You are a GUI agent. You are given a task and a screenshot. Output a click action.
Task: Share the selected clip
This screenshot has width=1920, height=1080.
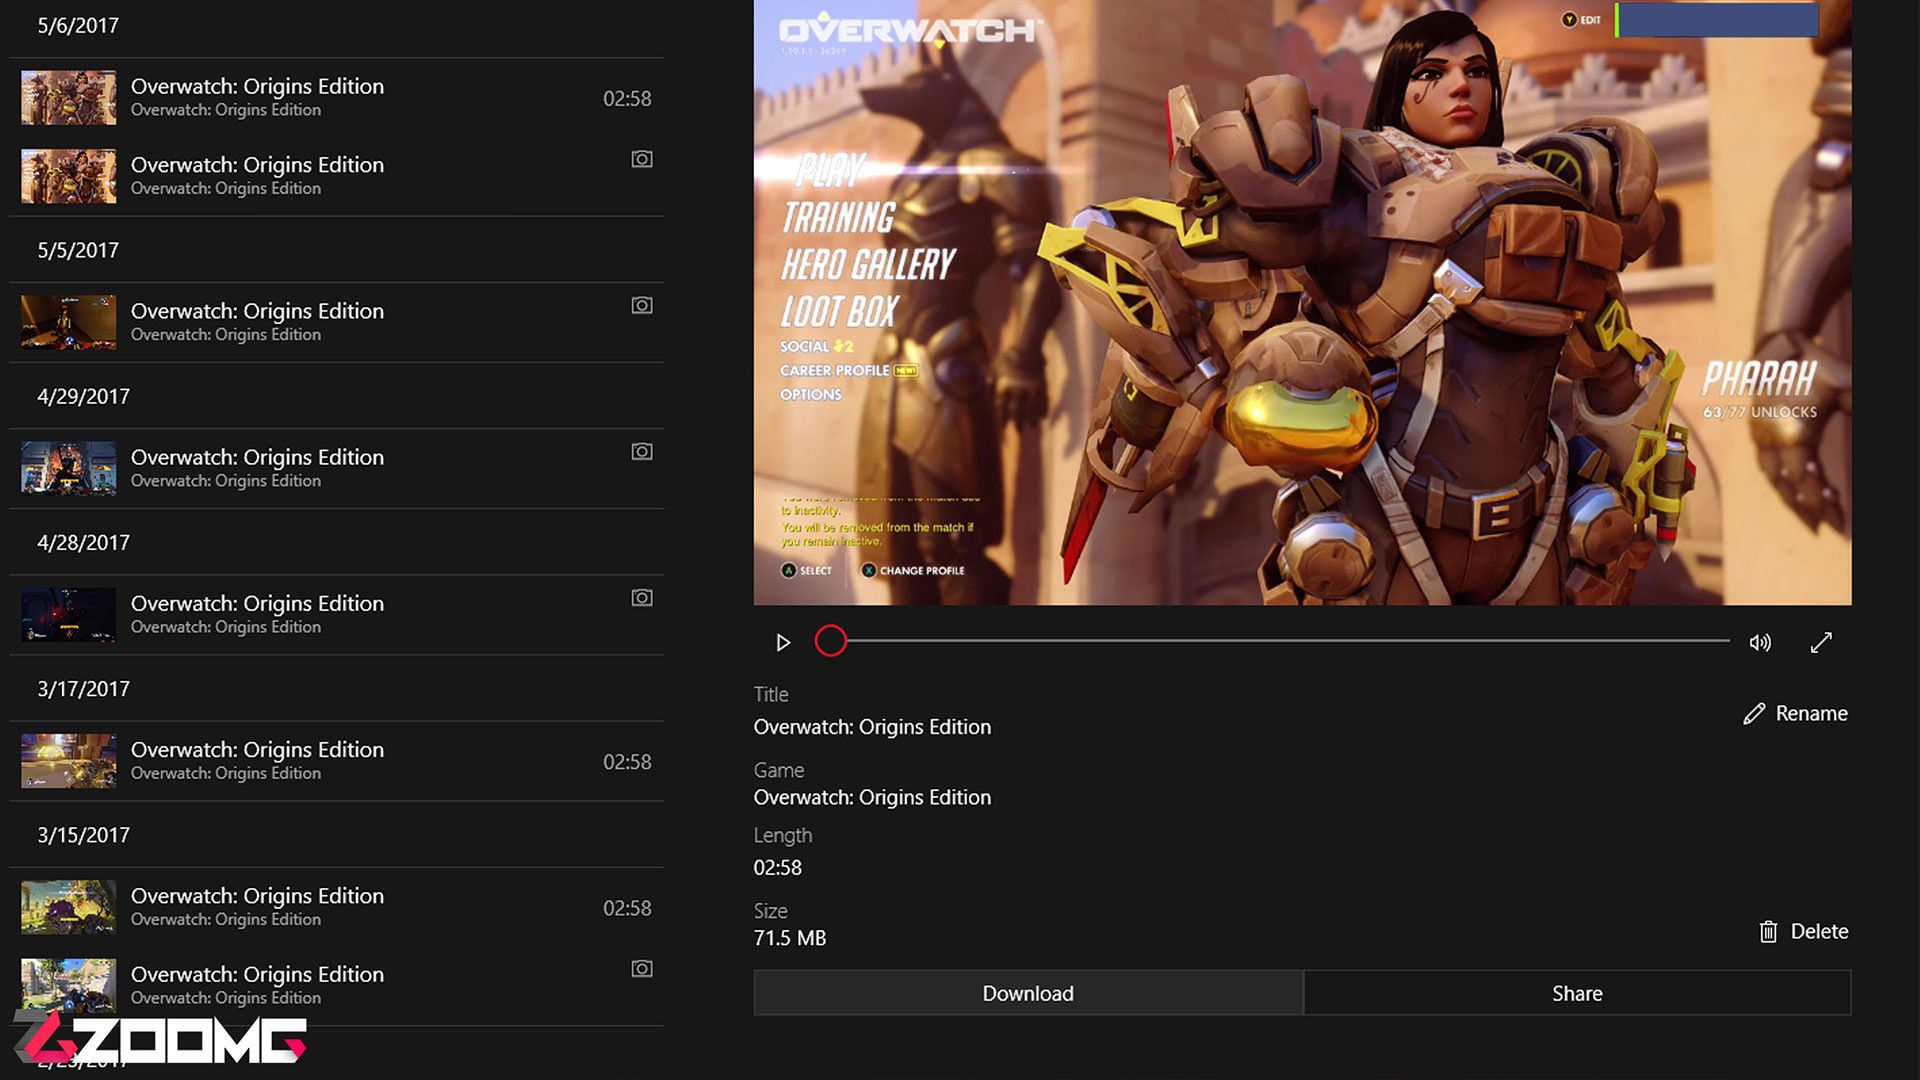pyautogui.click(x=1577, y=993)
